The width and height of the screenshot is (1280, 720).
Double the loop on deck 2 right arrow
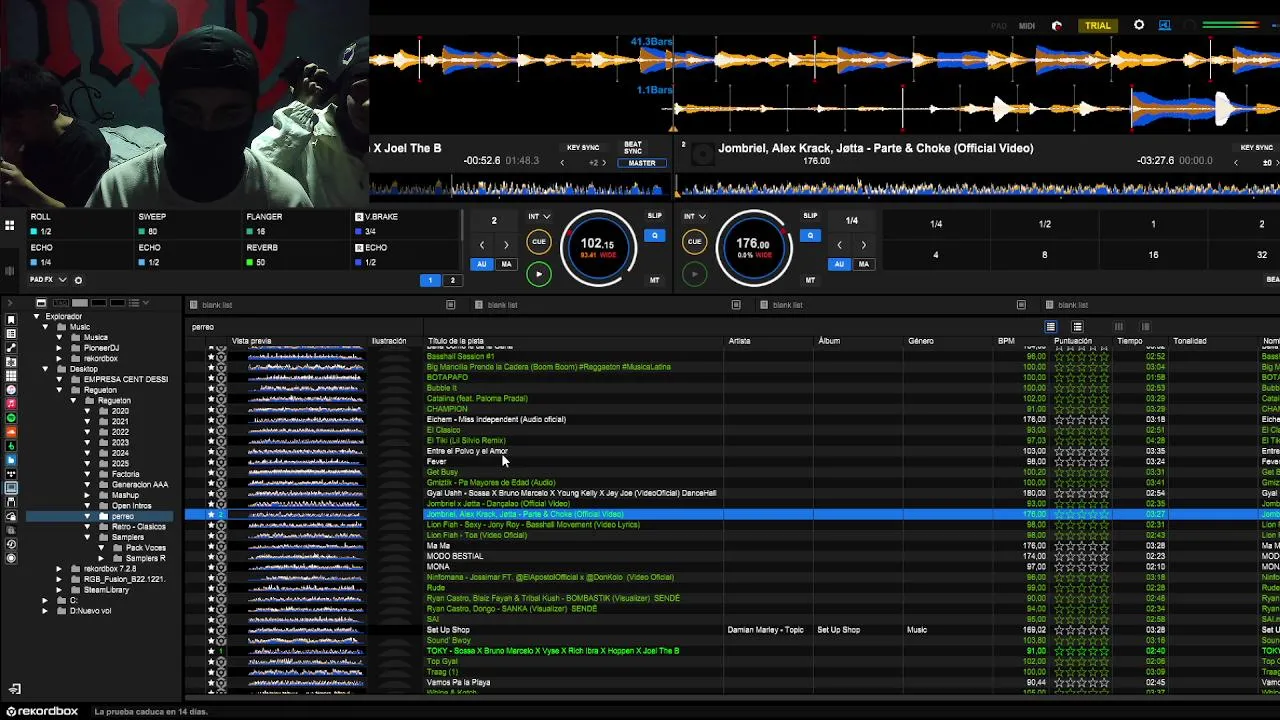863,245
